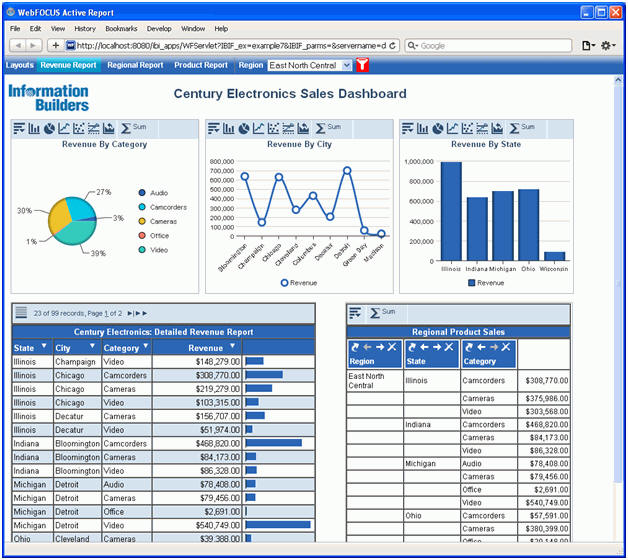Reload the page with refresh button
Viewport: 628px width, 560px height.
[x=392, y=46]
